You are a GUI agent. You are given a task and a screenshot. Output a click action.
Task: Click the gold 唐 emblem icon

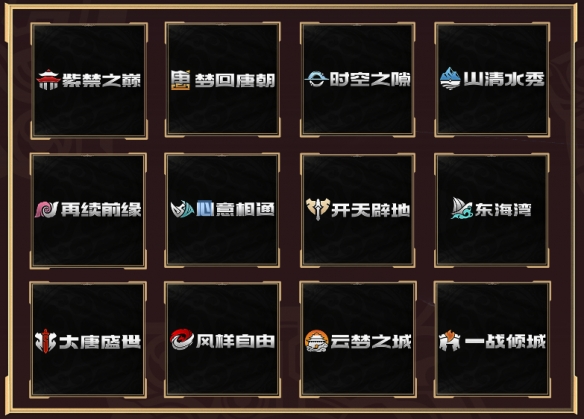[x=181, y=80]
